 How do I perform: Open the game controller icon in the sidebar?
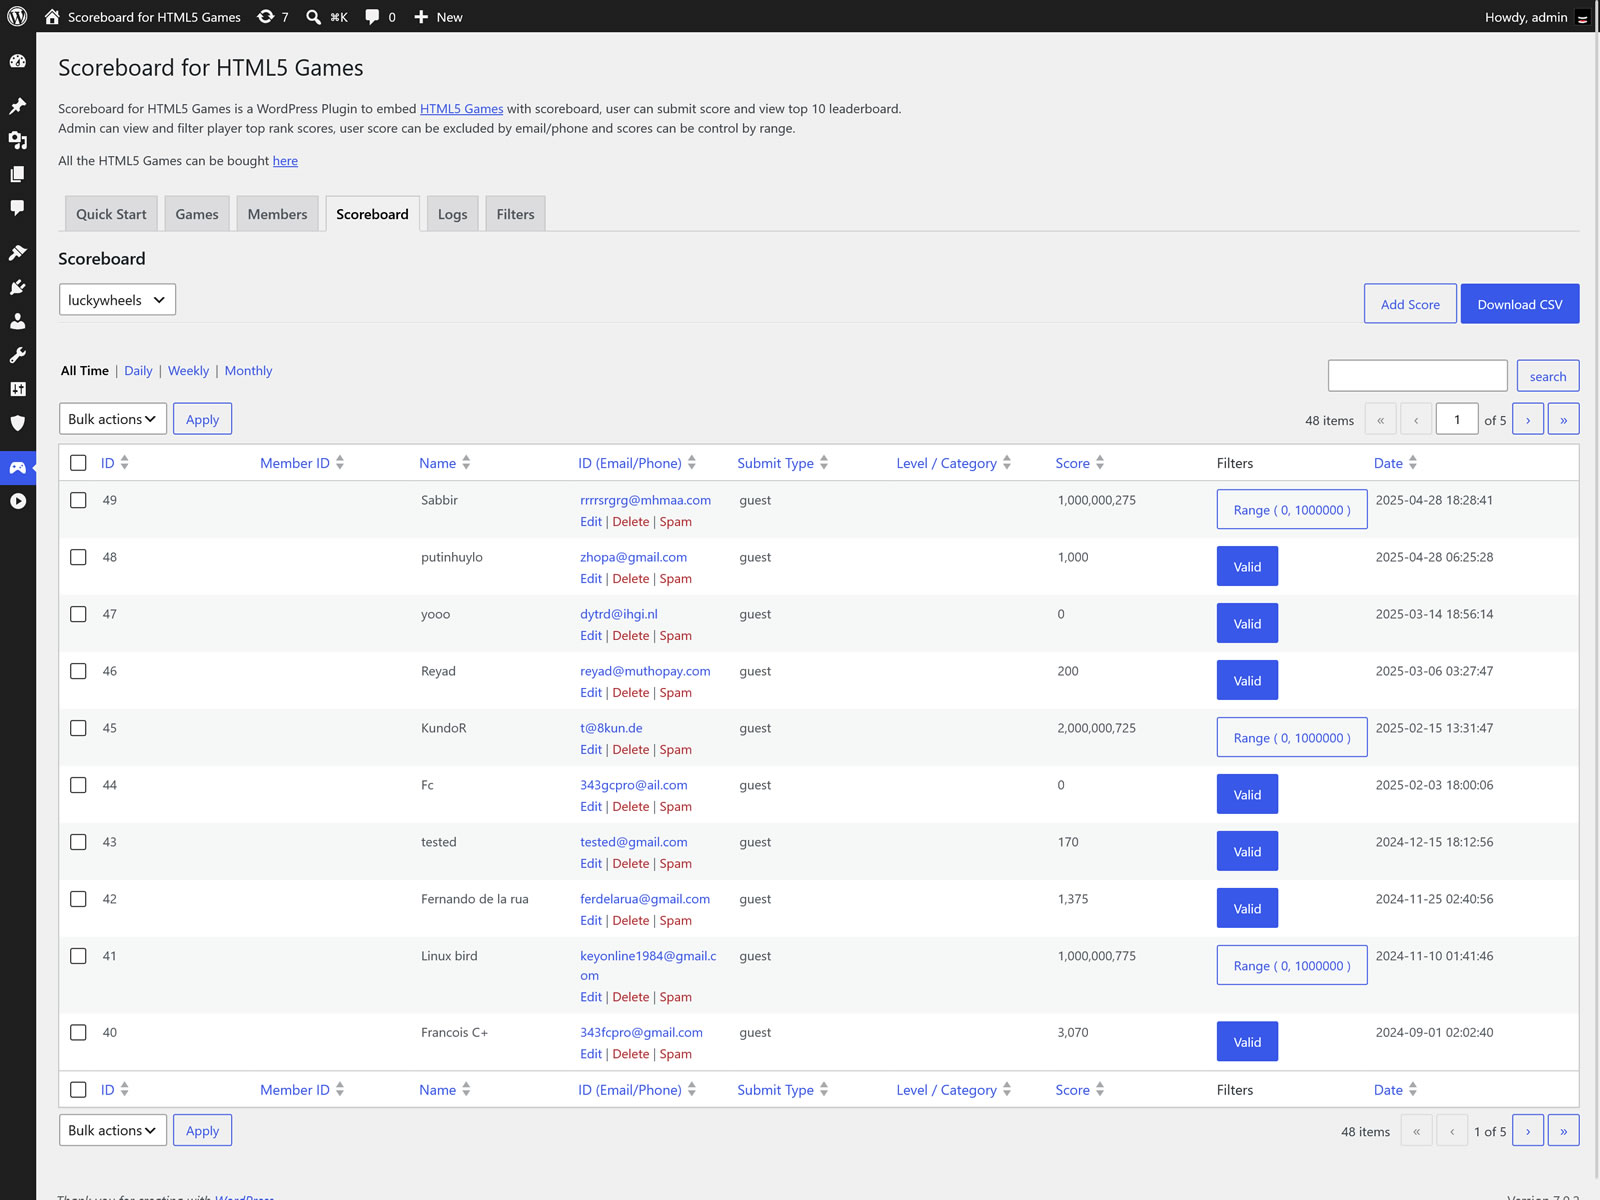(x=18, y=467)
